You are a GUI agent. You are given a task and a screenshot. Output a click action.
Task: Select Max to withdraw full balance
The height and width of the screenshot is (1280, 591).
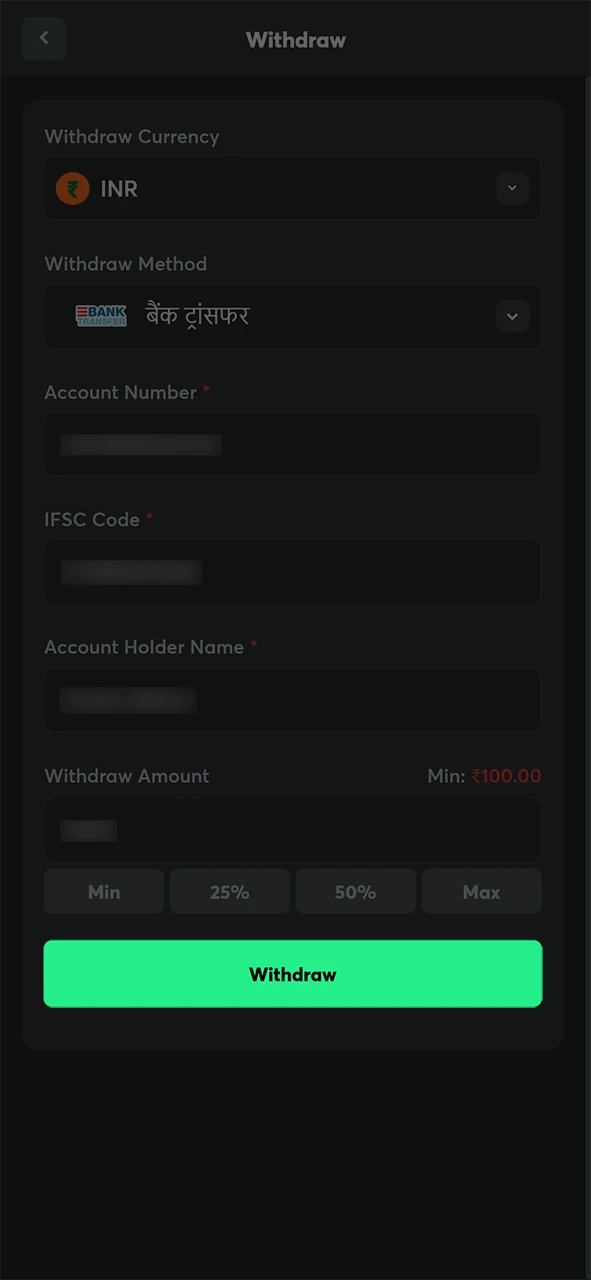(x=481, y=891)
